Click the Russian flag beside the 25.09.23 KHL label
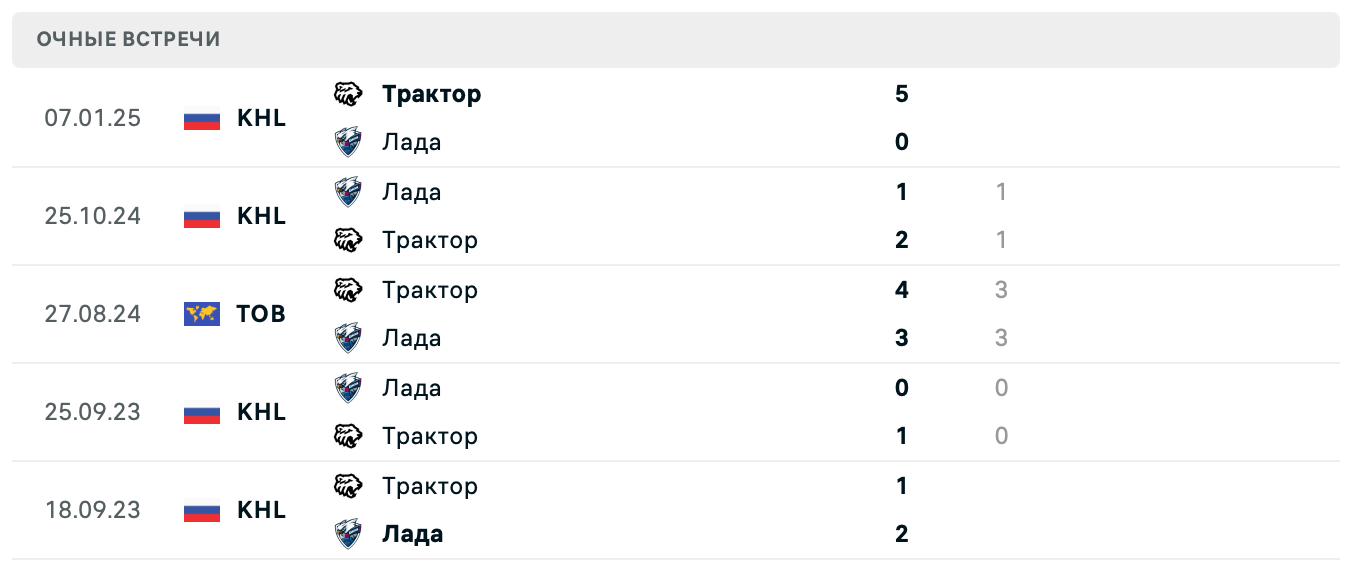Image resolution: width=1354 pixels, height=578 pixels. [x=201, y=412]
